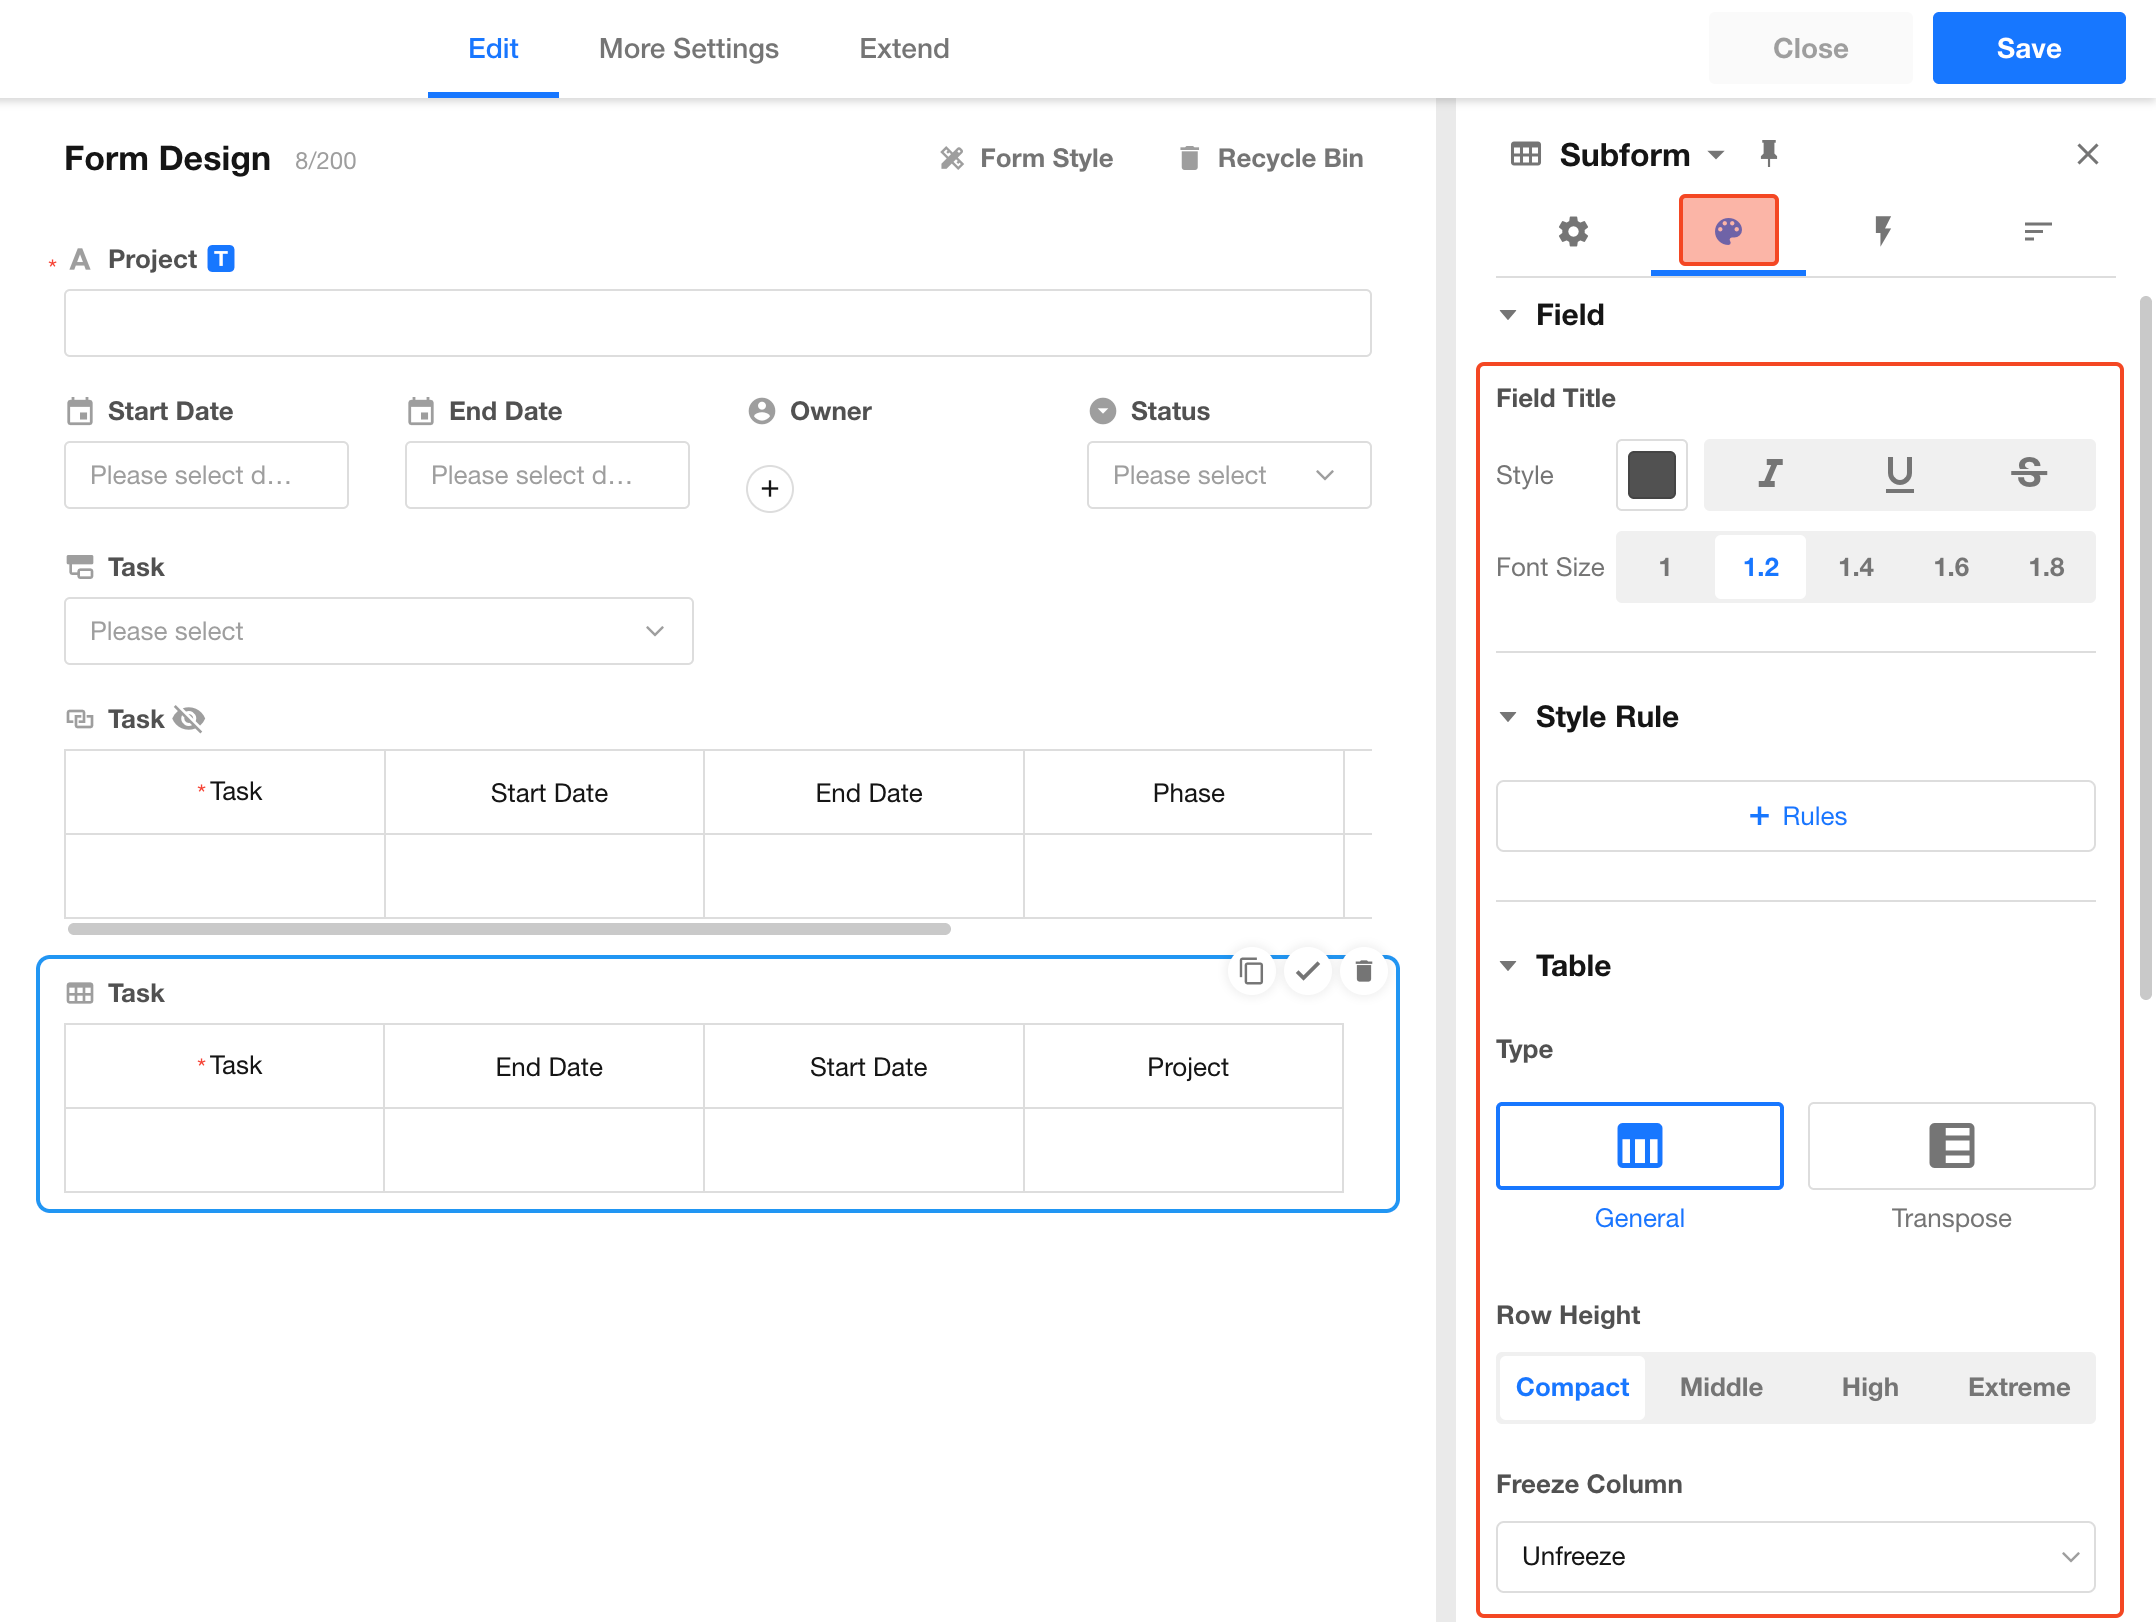Screen dimensions: 2156x1622
Task: Switch to the More Settings tab
Action: (688, 49)
